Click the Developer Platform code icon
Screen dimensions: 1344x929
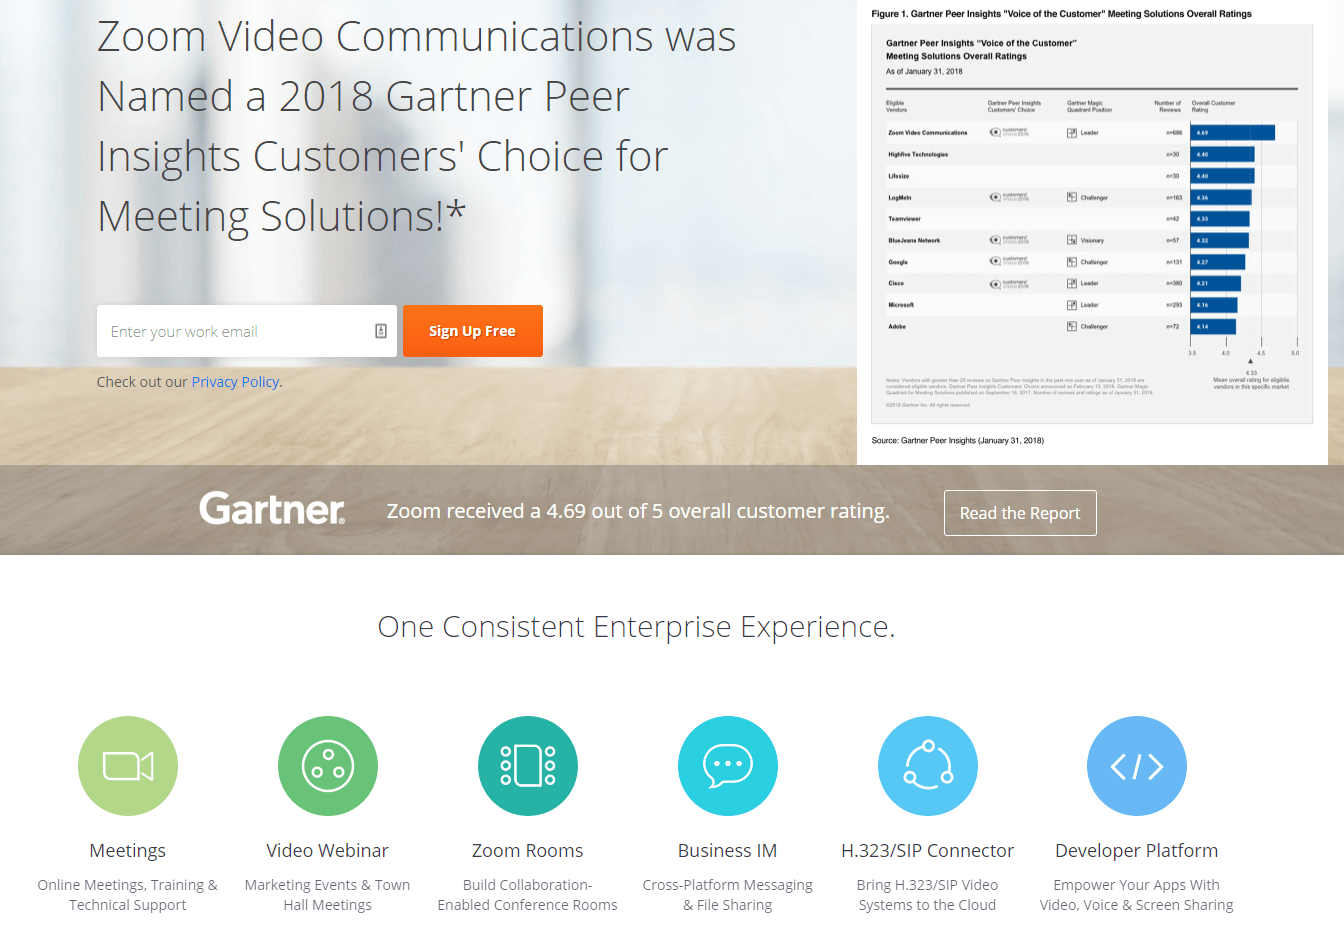pyautogui.click(x=1137, y=766)
